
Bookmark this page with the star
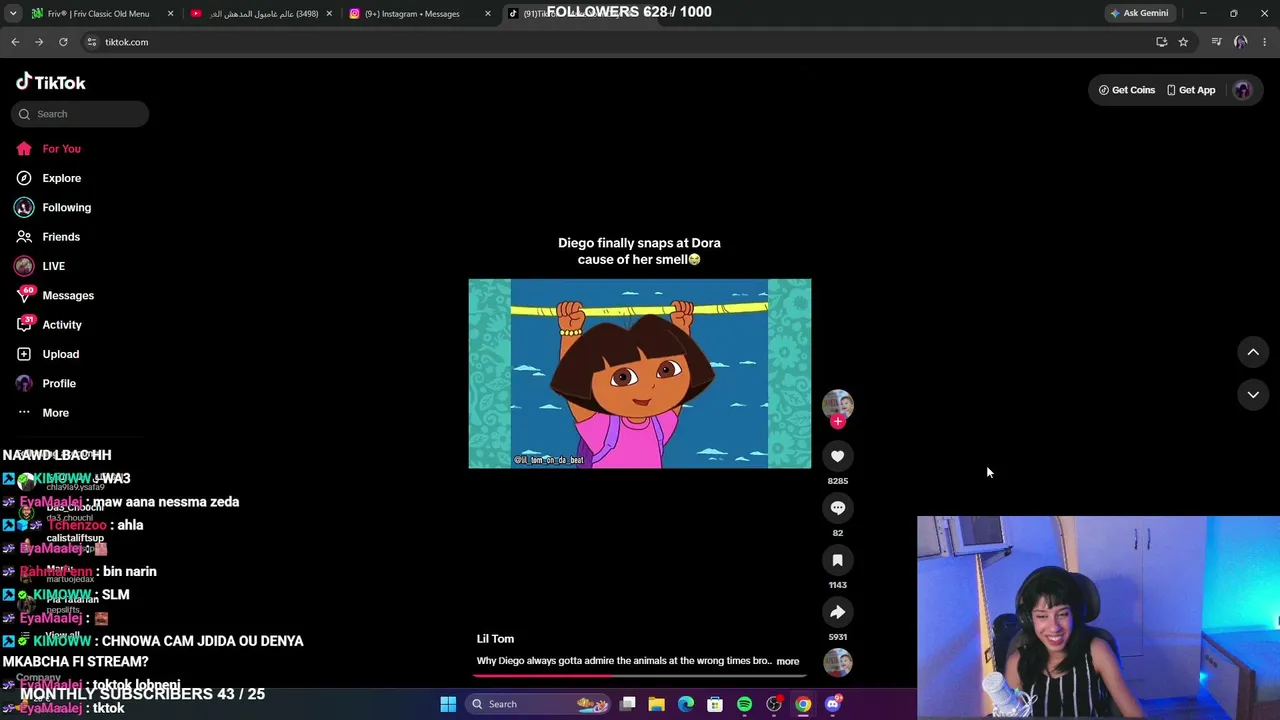click(1183, 42)
